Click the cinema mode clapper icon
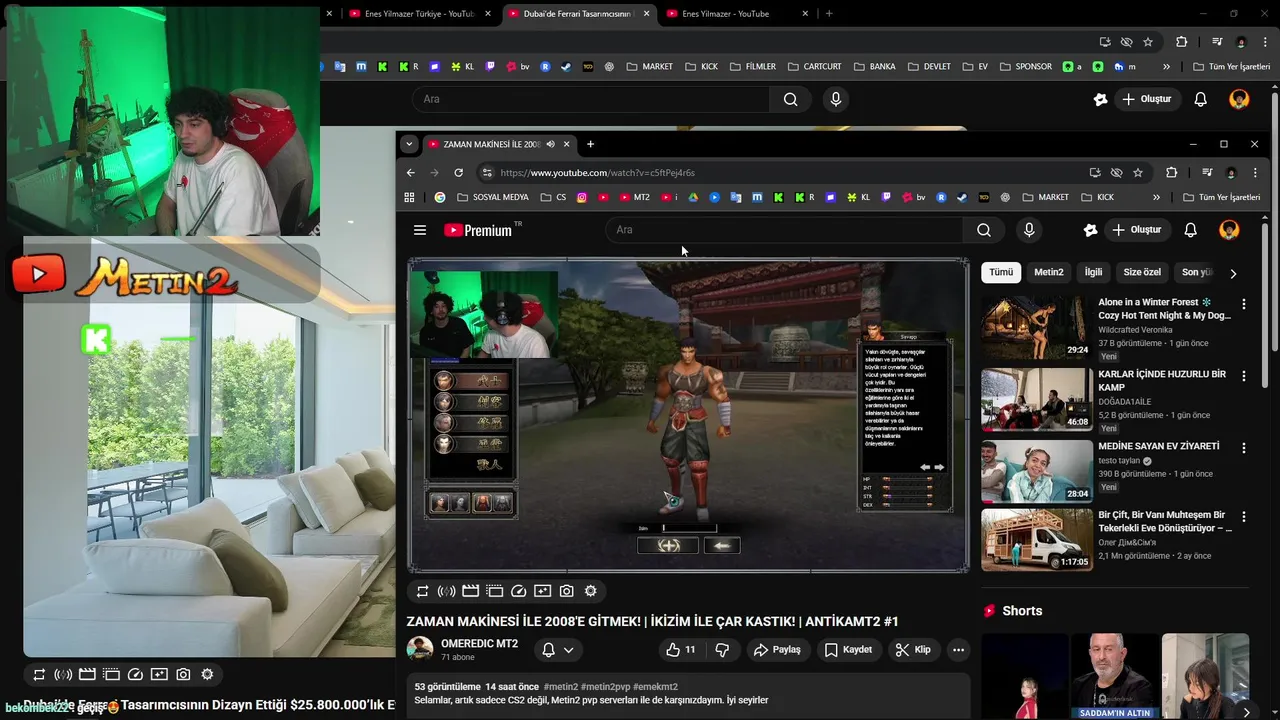Image resolution: width=1280 pixels, height=720 pixels. (471, 591)
